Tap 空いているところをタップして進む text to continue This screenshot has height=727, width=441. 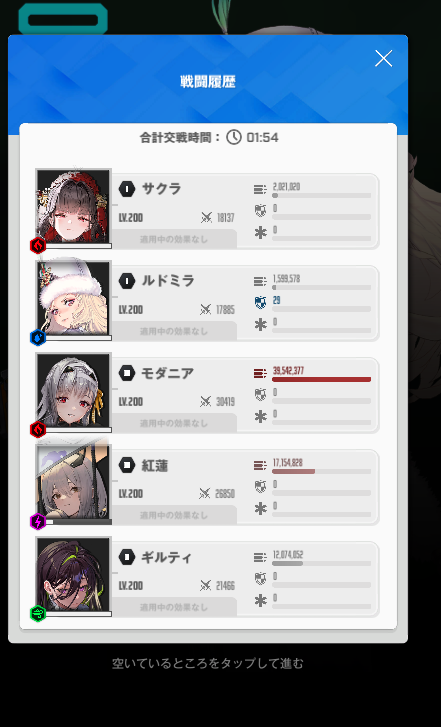point(208,663)
